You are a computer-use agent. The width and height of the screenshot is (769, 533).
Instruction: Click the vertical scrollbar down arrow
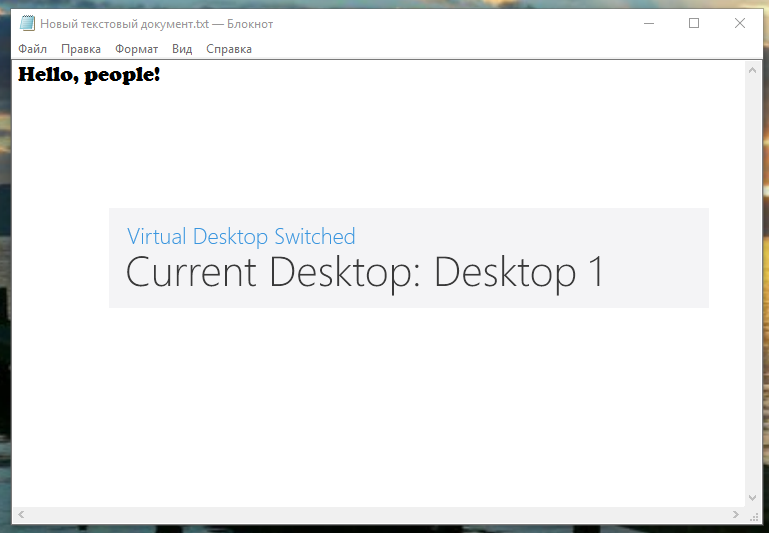(x=752, y=498)
